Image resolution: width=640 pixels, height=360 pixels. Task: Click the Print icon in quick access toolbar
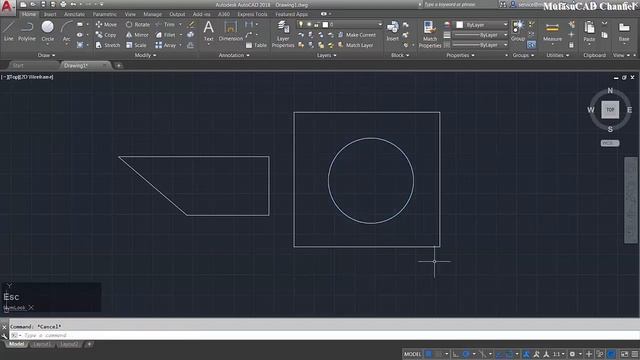(x=63, y=4)
